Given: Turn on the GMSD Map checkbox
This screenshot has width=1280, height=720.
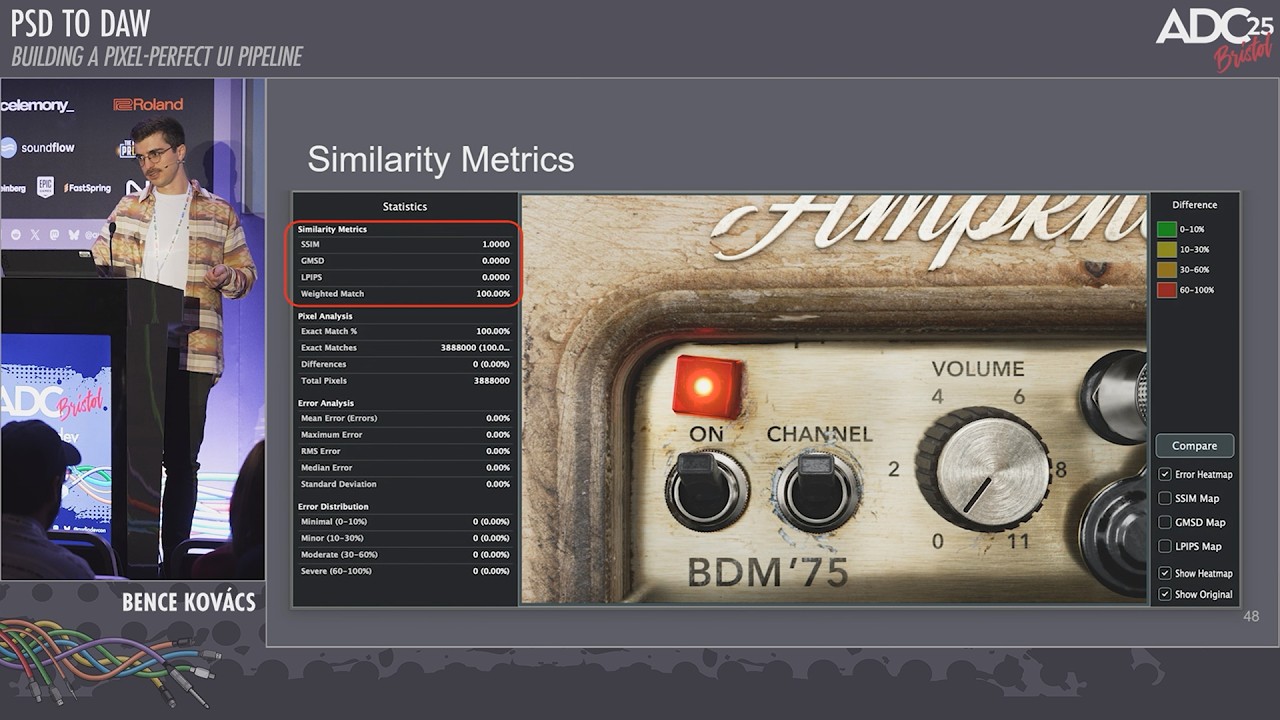Looking at the screenshot, I should point(1165,522).
